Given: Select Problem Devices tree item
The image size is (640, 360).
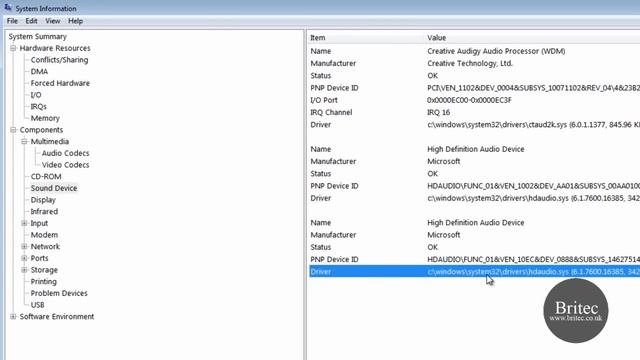Looking at the screenshot, I should point(59,293).
